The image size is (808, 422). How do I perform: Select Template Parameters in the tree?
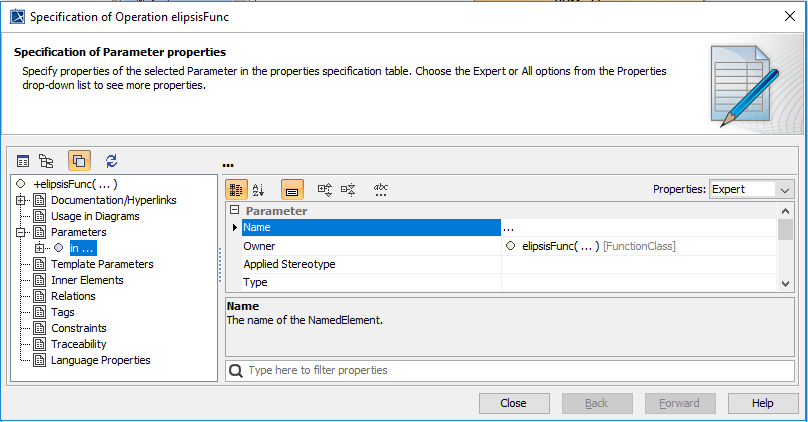(x=102, y=264)
